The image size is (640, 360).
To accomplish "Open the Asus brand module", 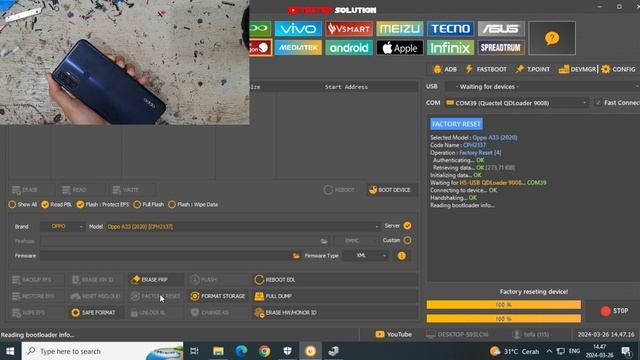I will coord(501,29).
